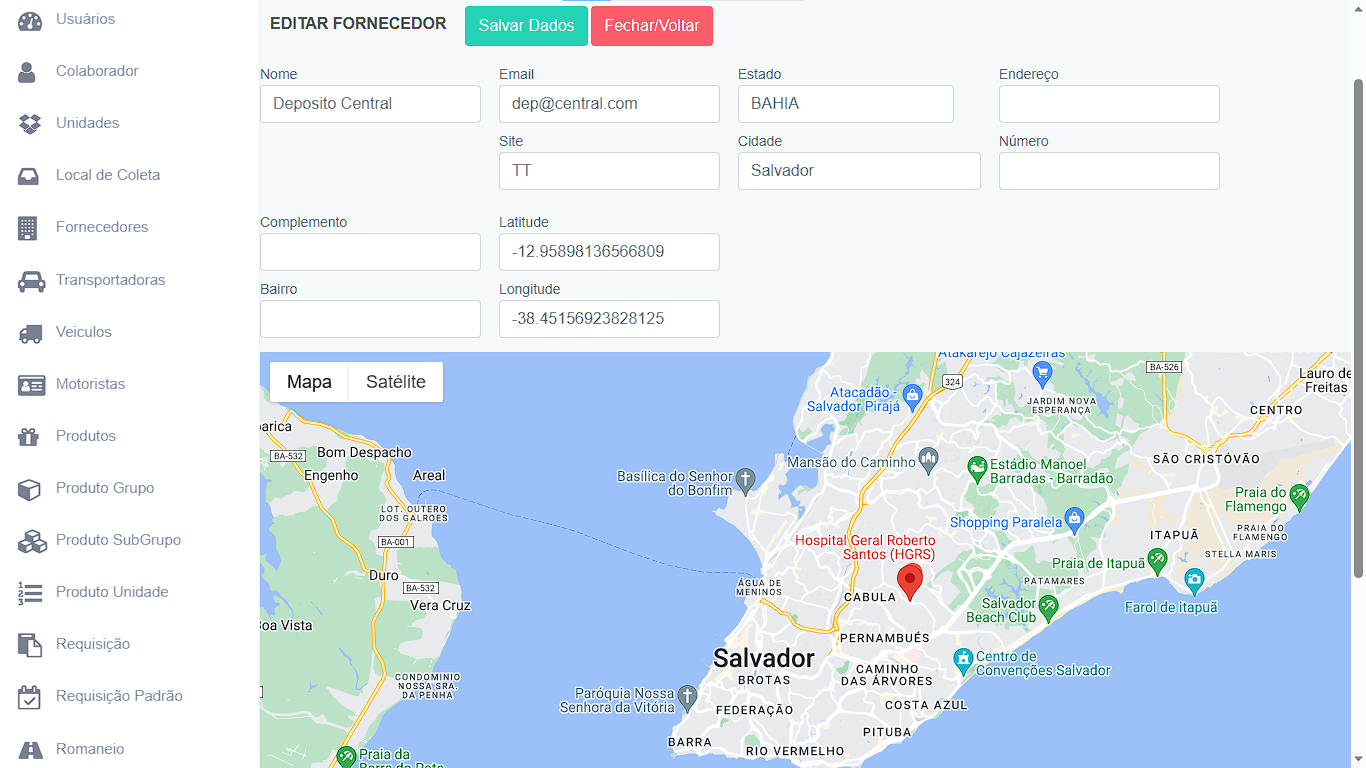The width and height of the screenshot is (1366, 768).
Task: Focus the empty Endereço input field
Action: click(1109, 104)
